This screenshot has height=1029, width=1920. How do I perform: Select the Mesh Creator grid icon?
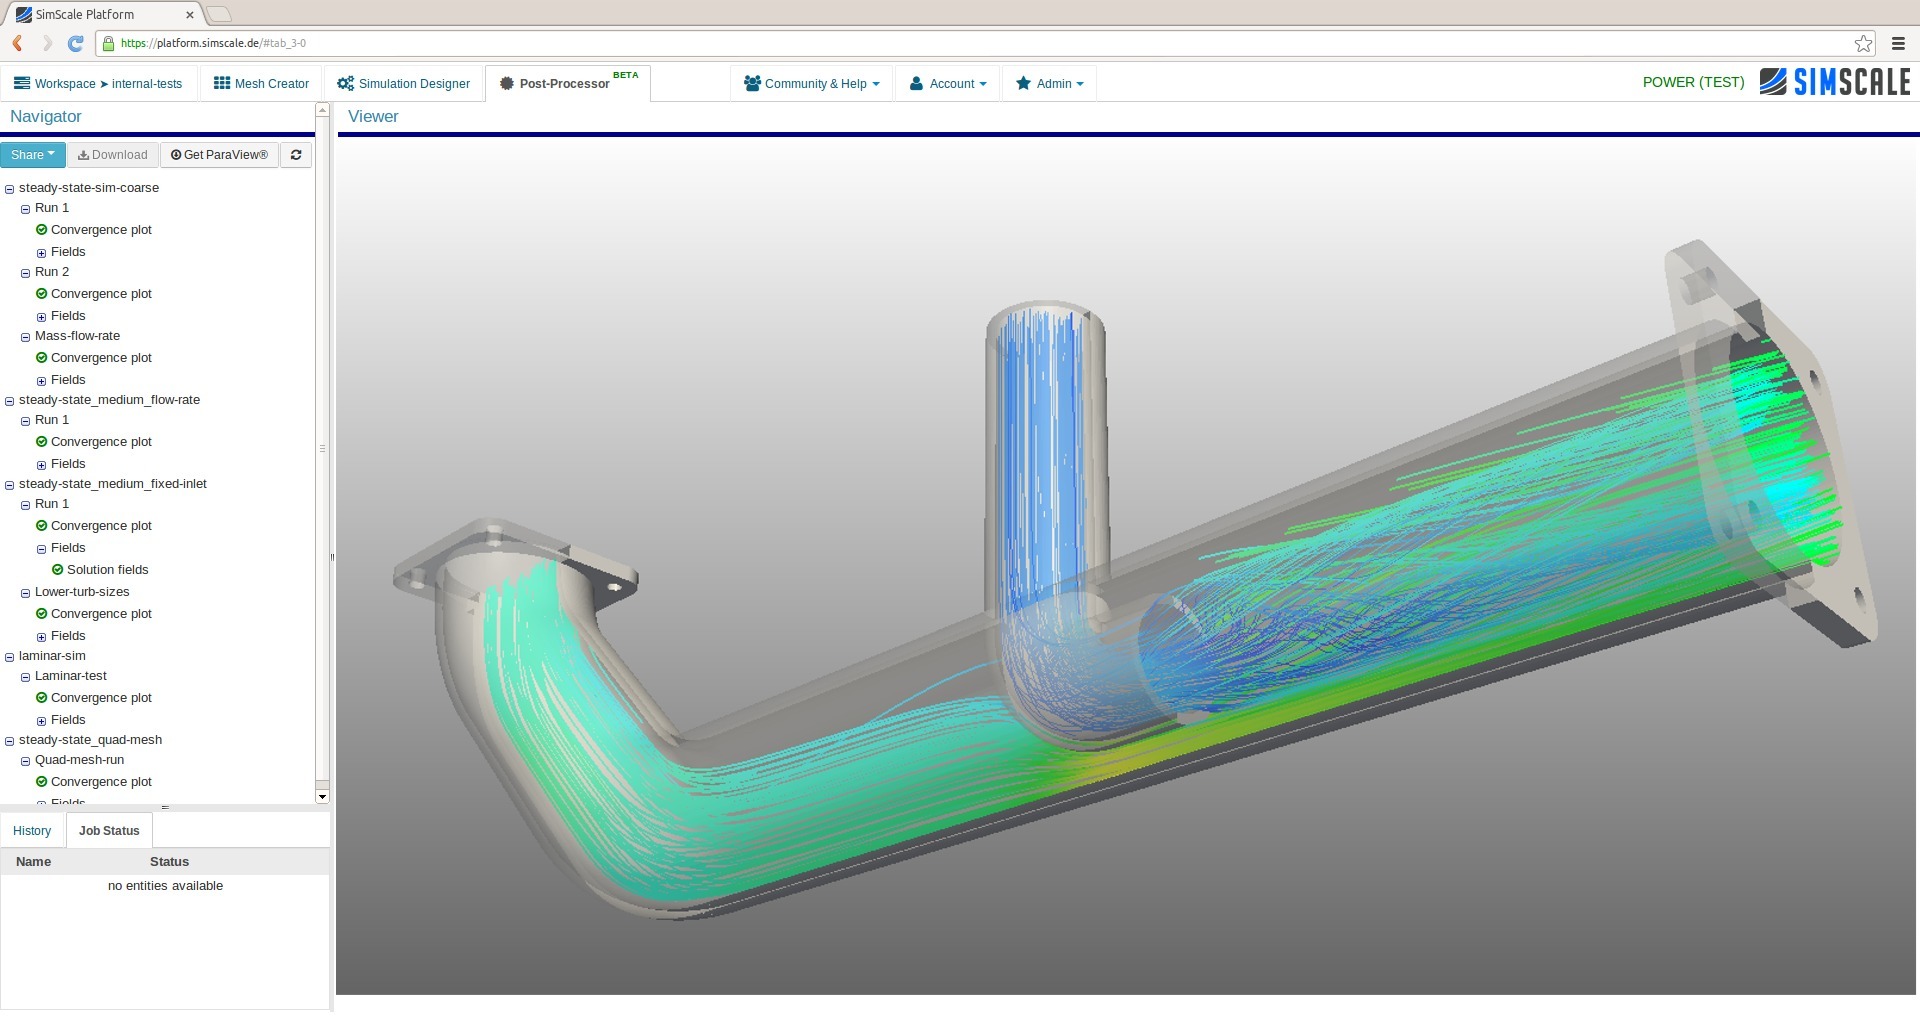point(222,83)
